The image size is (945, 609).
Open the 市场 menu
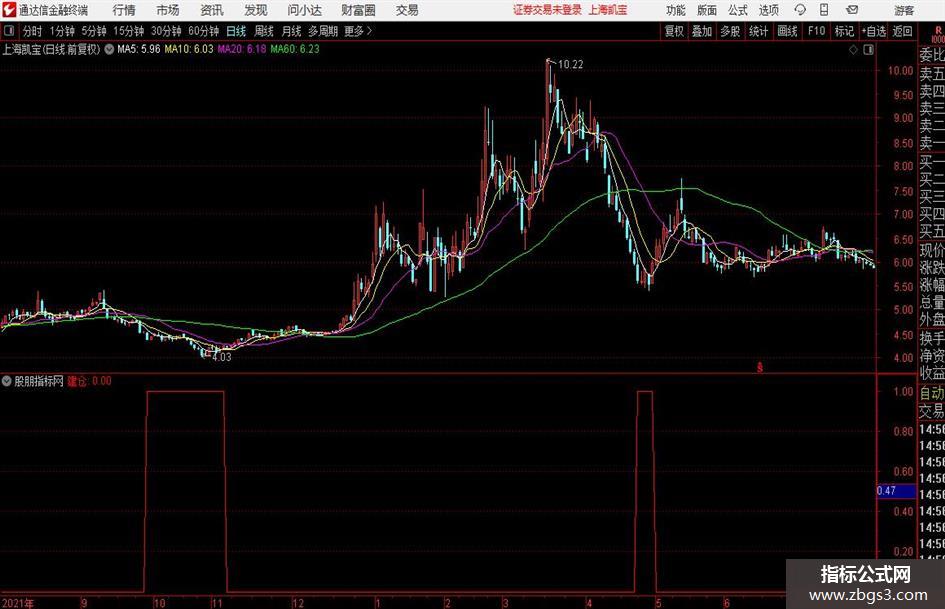168,10
